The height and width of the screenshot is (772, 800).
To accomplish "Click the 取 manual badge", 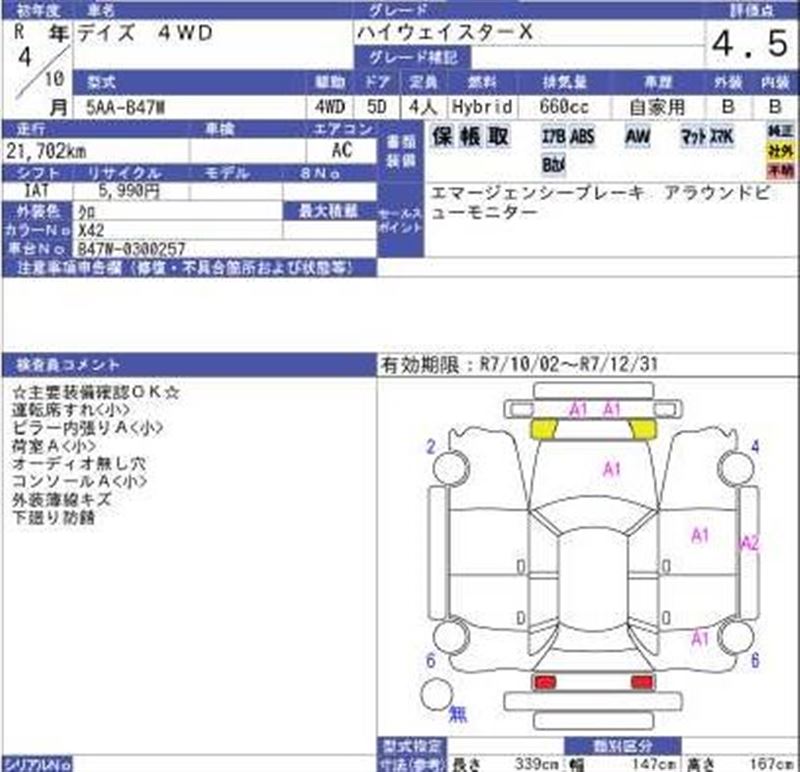I will [498, 136].
